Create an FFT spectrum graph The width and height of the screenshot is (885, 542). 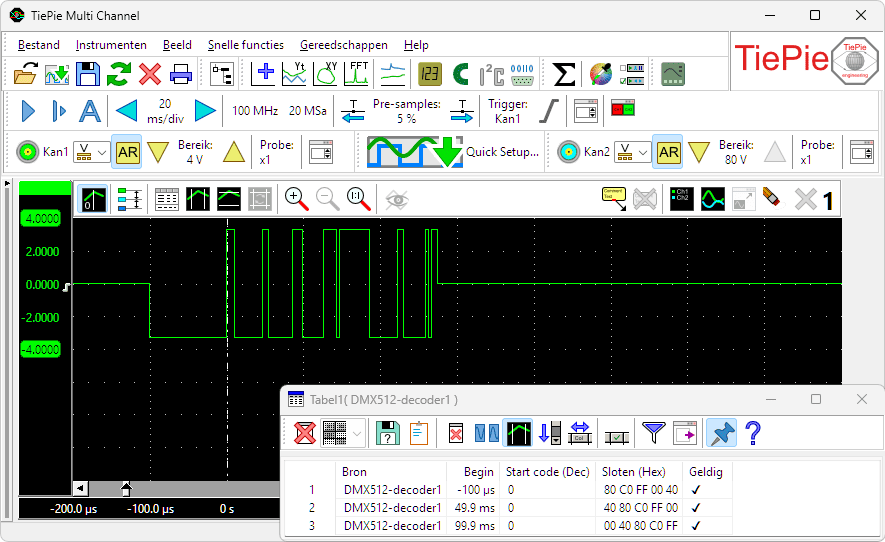pos(356,74)
